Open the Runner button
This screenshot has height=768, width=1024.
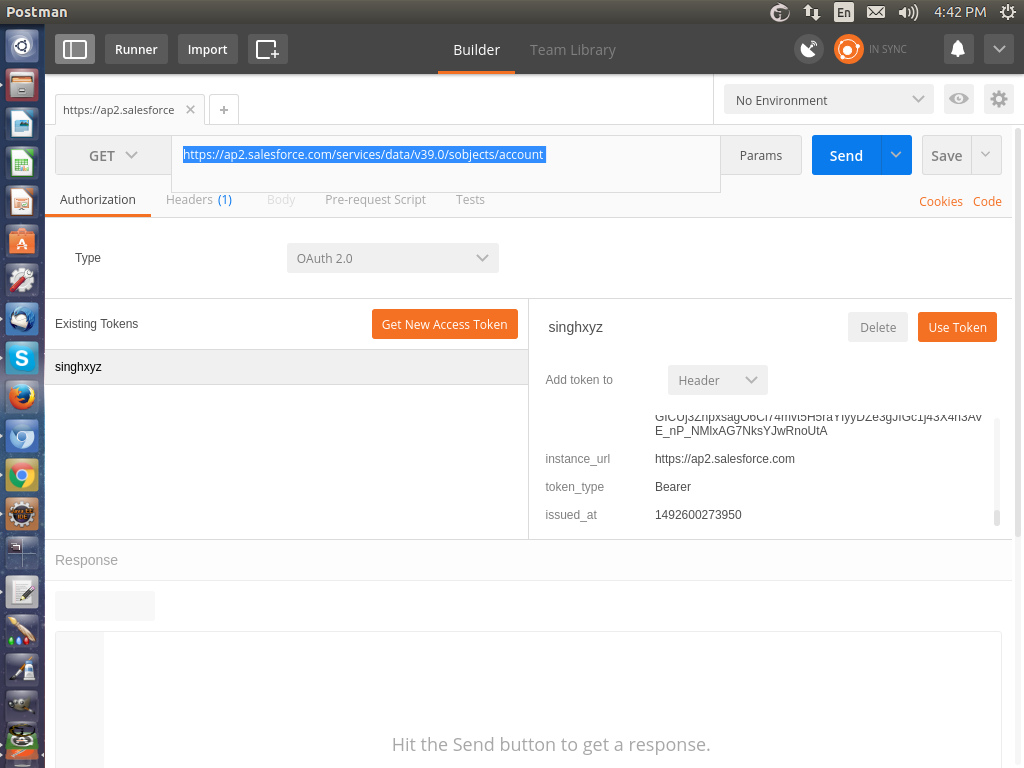pyautogui.click(x=136, y=50)
